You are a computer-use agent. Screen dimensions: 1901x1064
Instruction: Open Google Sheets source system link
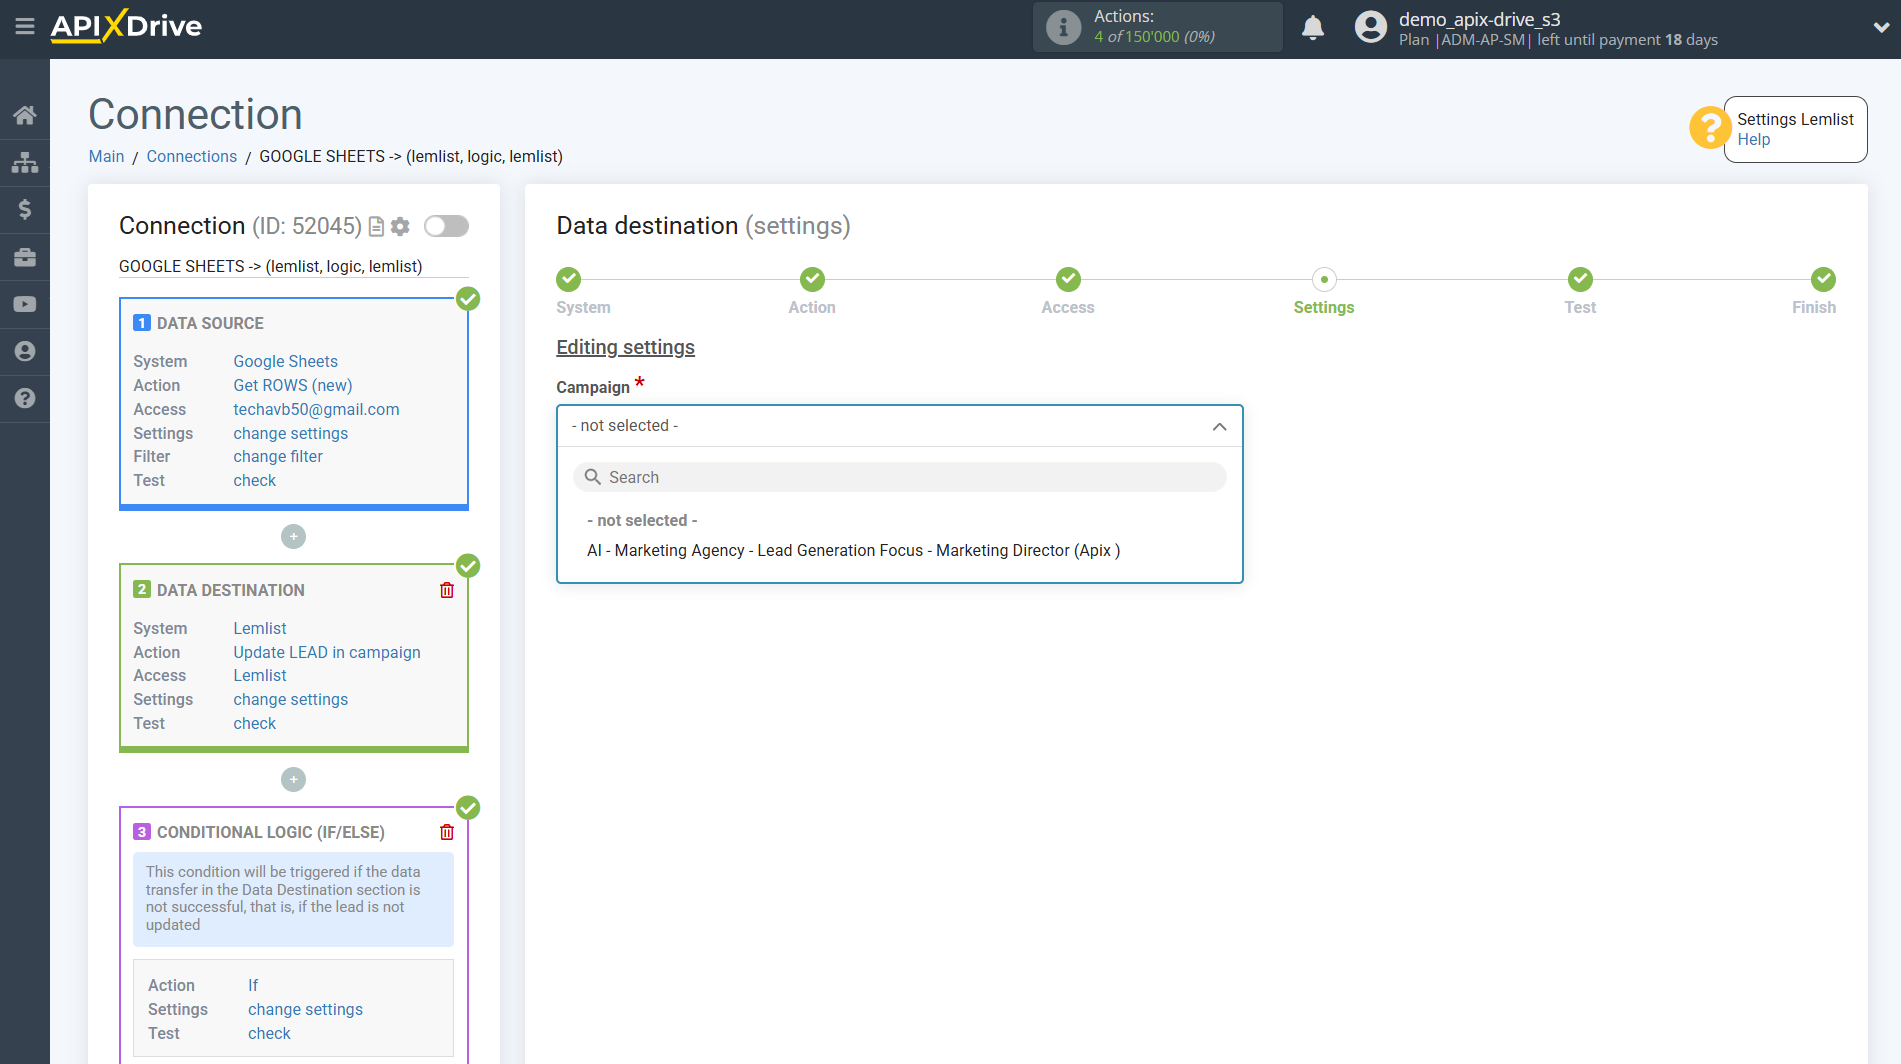tap(285, 361)
